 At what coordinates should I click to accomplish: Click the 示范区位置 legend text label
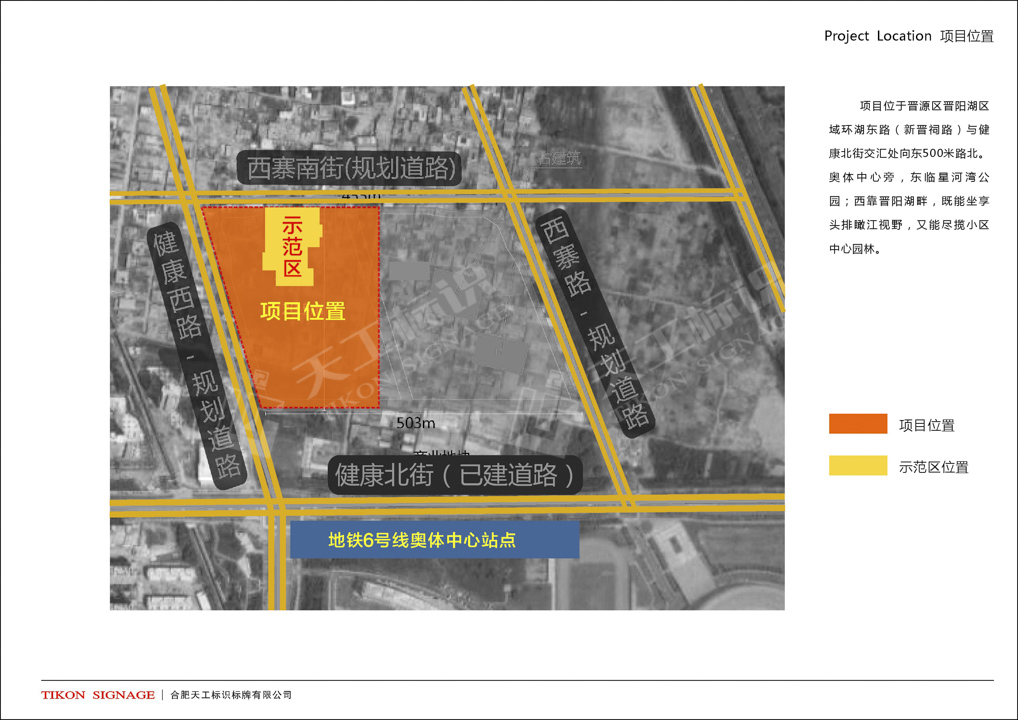click(933, 467)
